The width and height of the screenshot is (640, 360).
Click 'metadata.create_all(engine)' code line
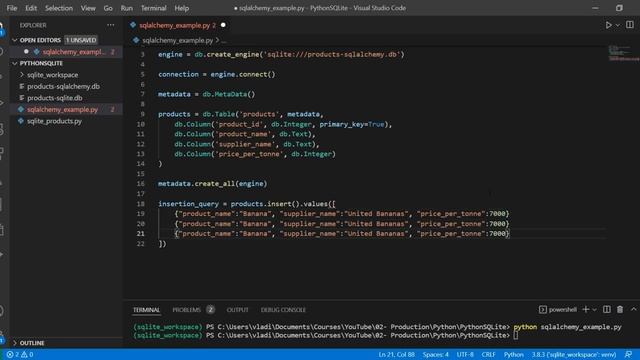pos(212,184)
